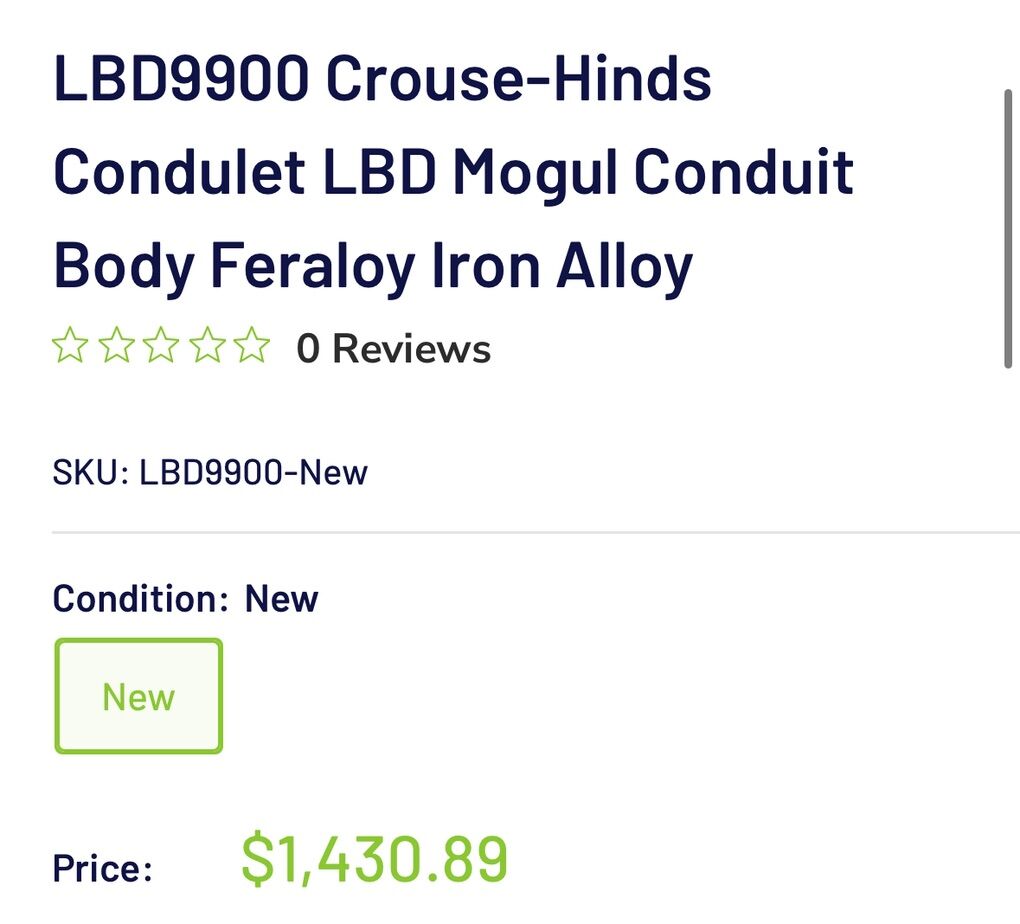
Task: Click Crouse-Hinds in the product title
Action: point(518,79)
